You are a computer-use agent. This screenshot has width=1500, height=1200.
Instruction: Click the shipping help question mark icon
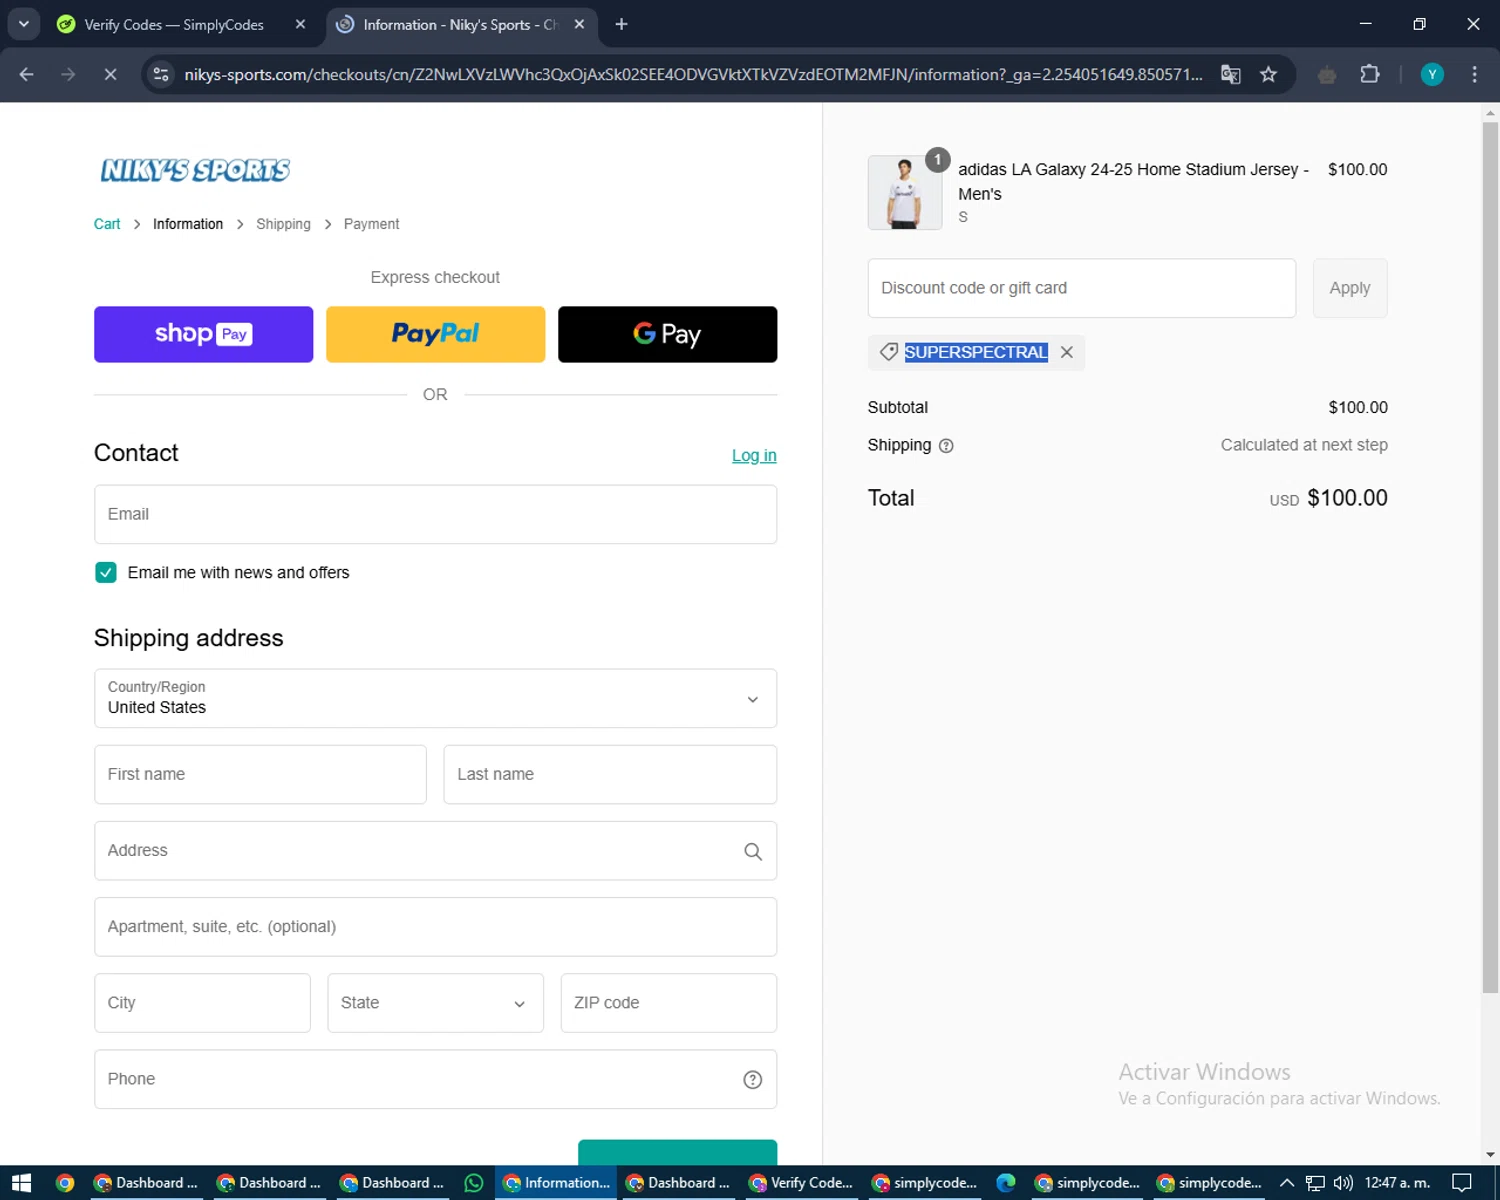[x=946, y=446]
